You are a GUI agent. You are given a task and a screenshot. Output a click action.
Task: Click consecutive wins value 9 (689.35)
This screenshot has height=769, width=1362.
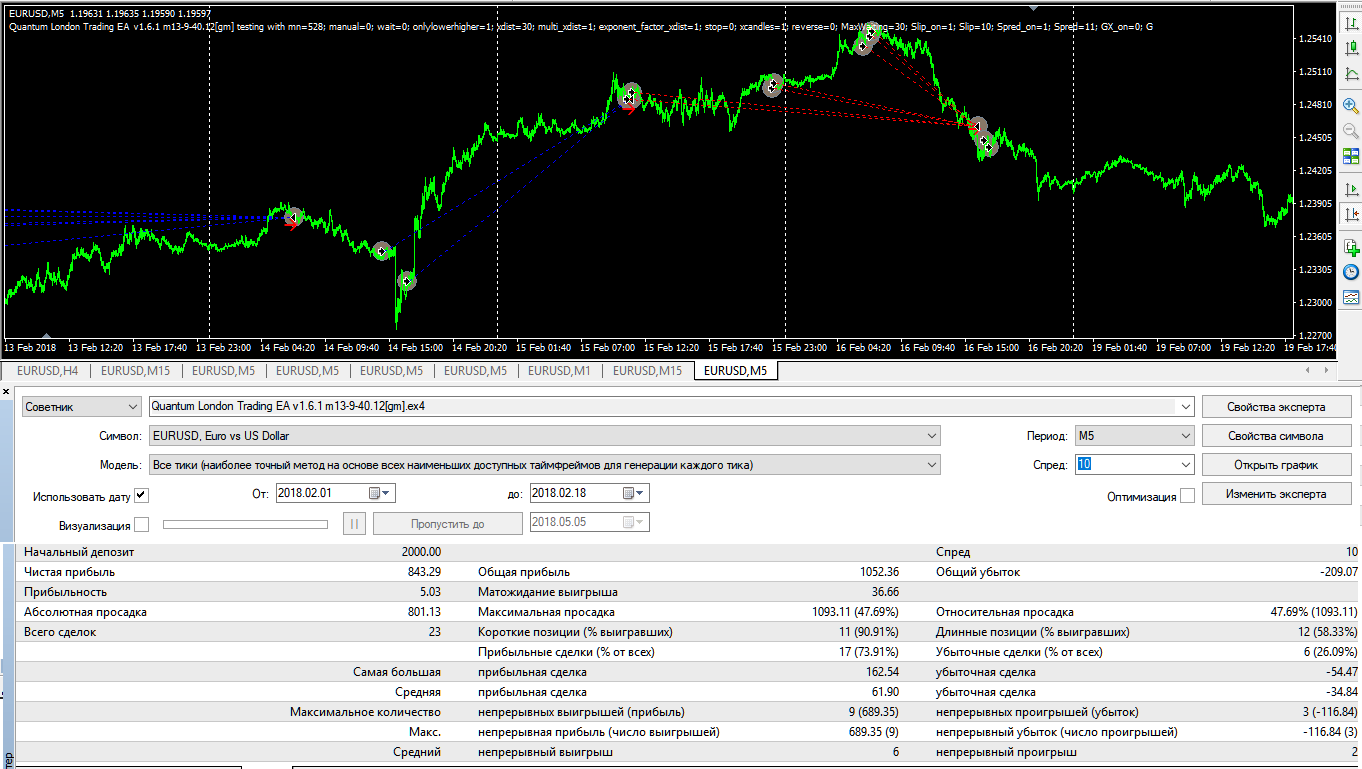[870, 712]
